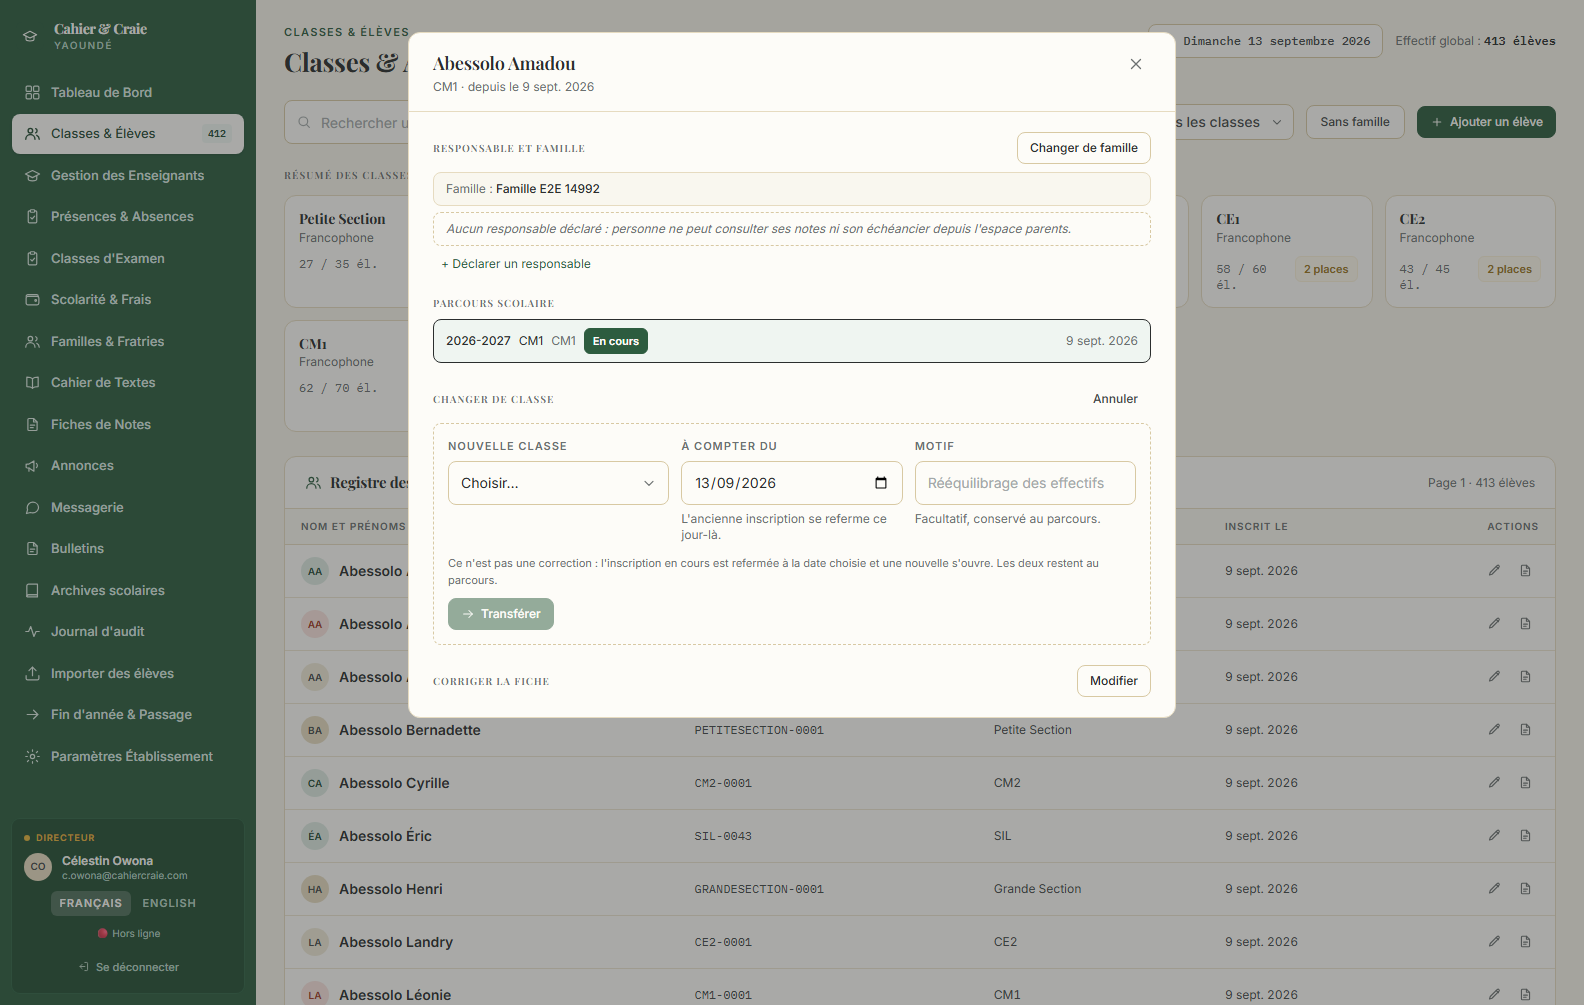Click the Modifier button in dialog
The width and height of the screenshot is (1584, 1005).
1114,681
